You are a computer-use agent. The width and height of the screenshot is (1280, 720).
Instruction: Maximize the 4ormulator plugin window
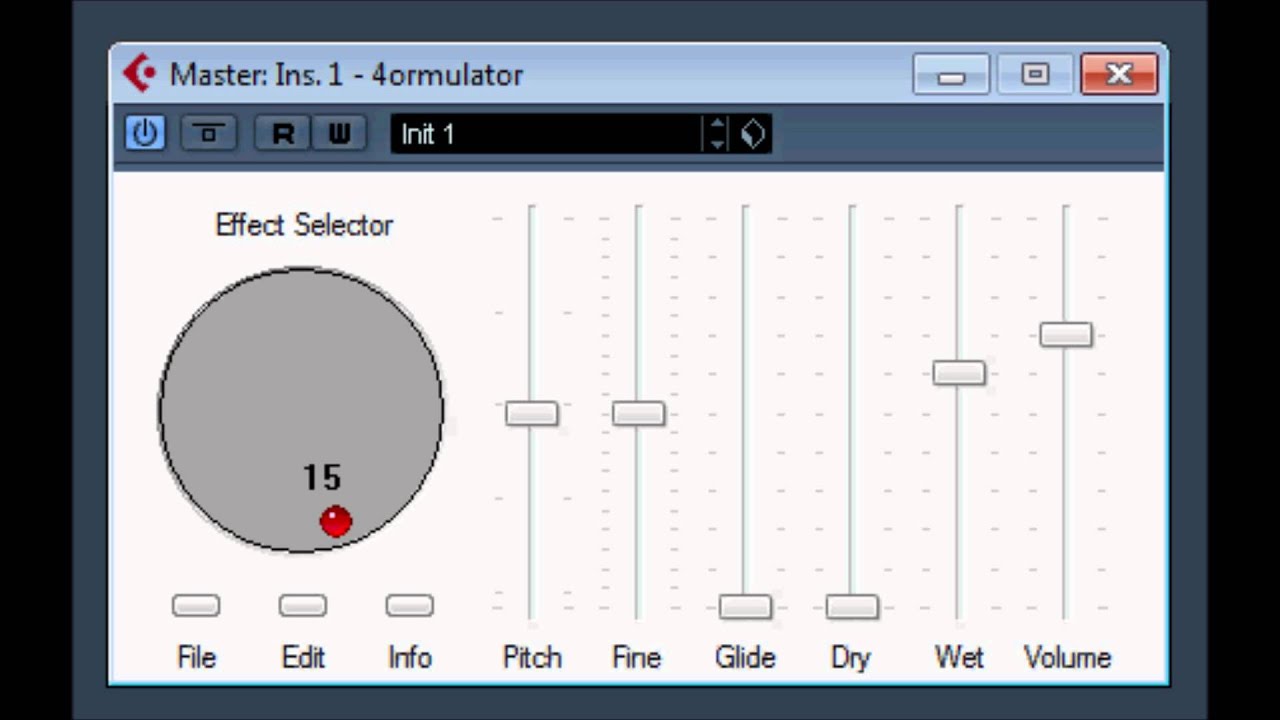point(1035,75)
